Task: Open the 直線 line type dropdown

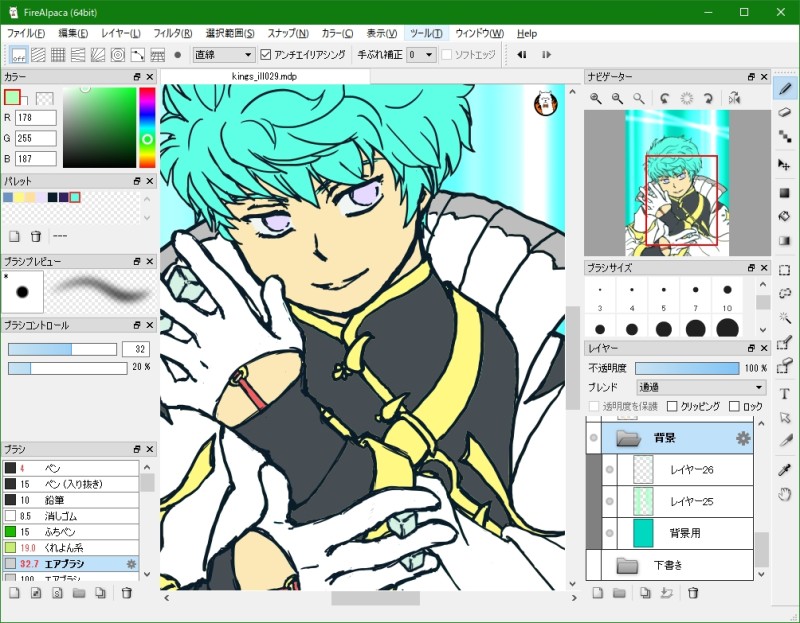Action: click(223, 55)
